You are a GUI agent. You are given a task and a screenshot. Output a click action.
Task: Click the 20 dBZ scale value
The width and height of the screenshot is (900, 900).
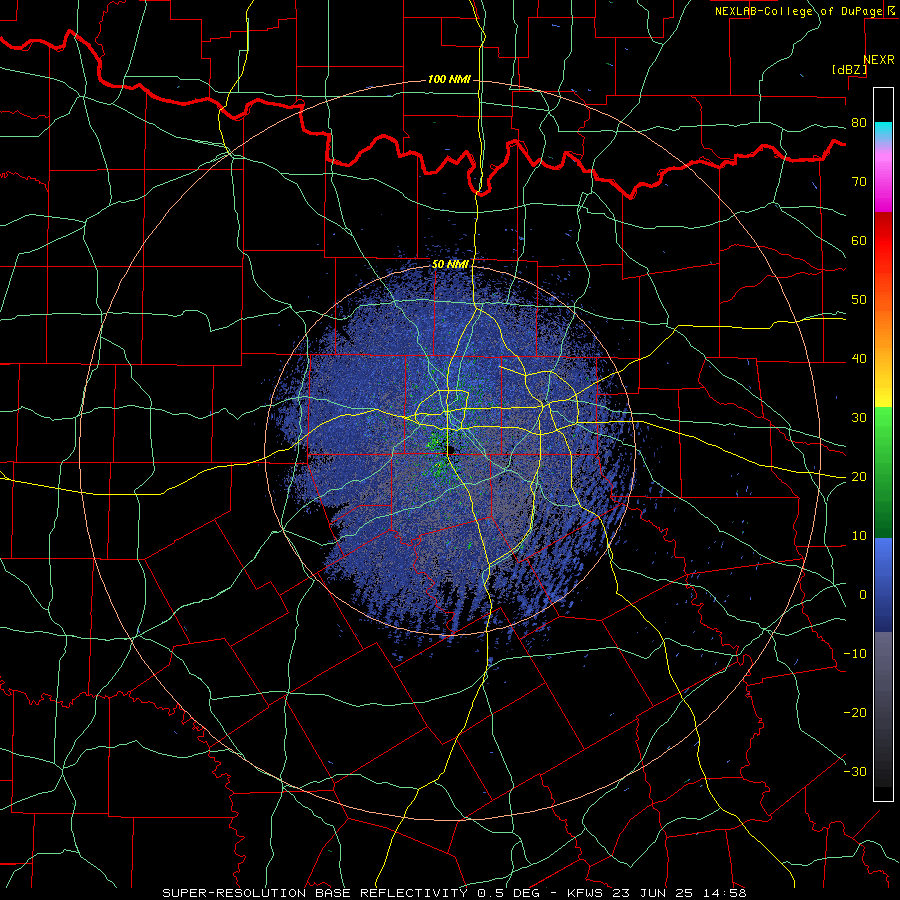[x=859, y=477]
